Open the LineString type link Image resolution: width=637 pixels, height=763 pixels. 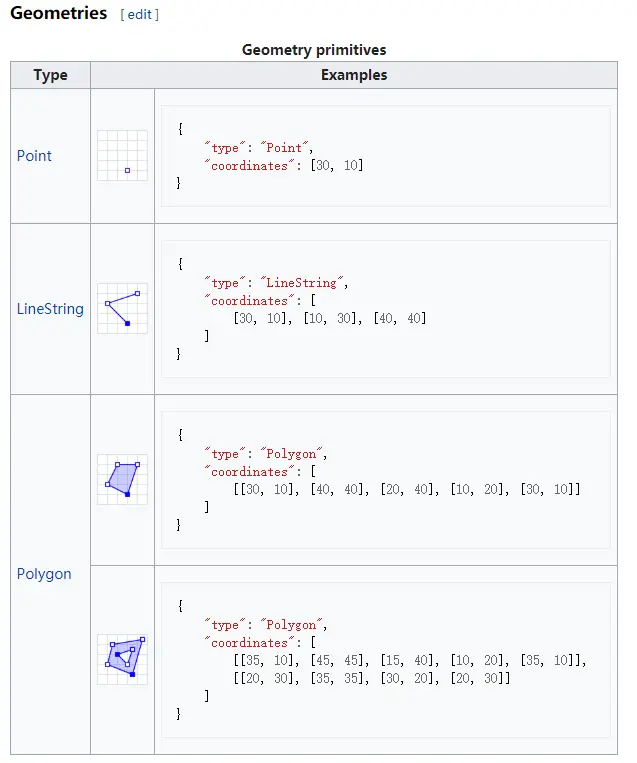(50, 309)
